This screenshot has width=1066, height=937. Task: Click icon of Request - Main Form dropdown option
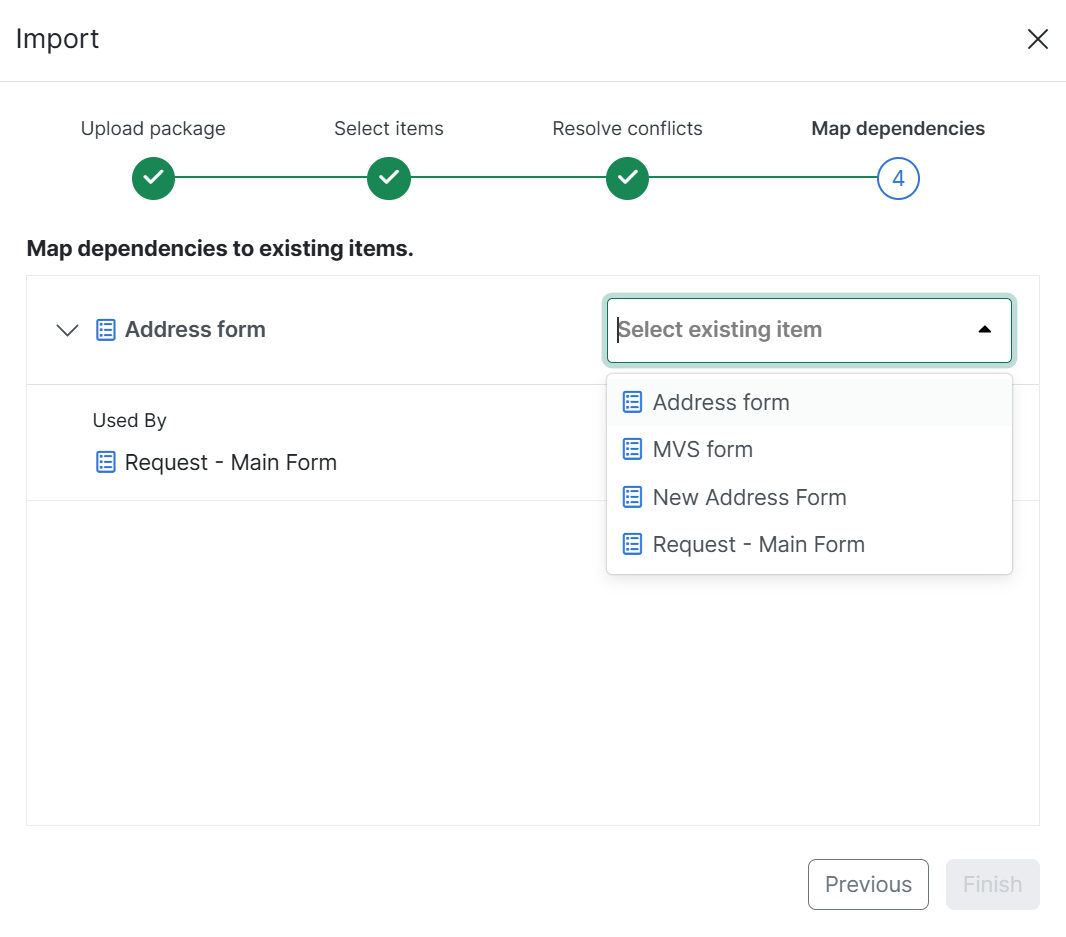click(632, 544)
